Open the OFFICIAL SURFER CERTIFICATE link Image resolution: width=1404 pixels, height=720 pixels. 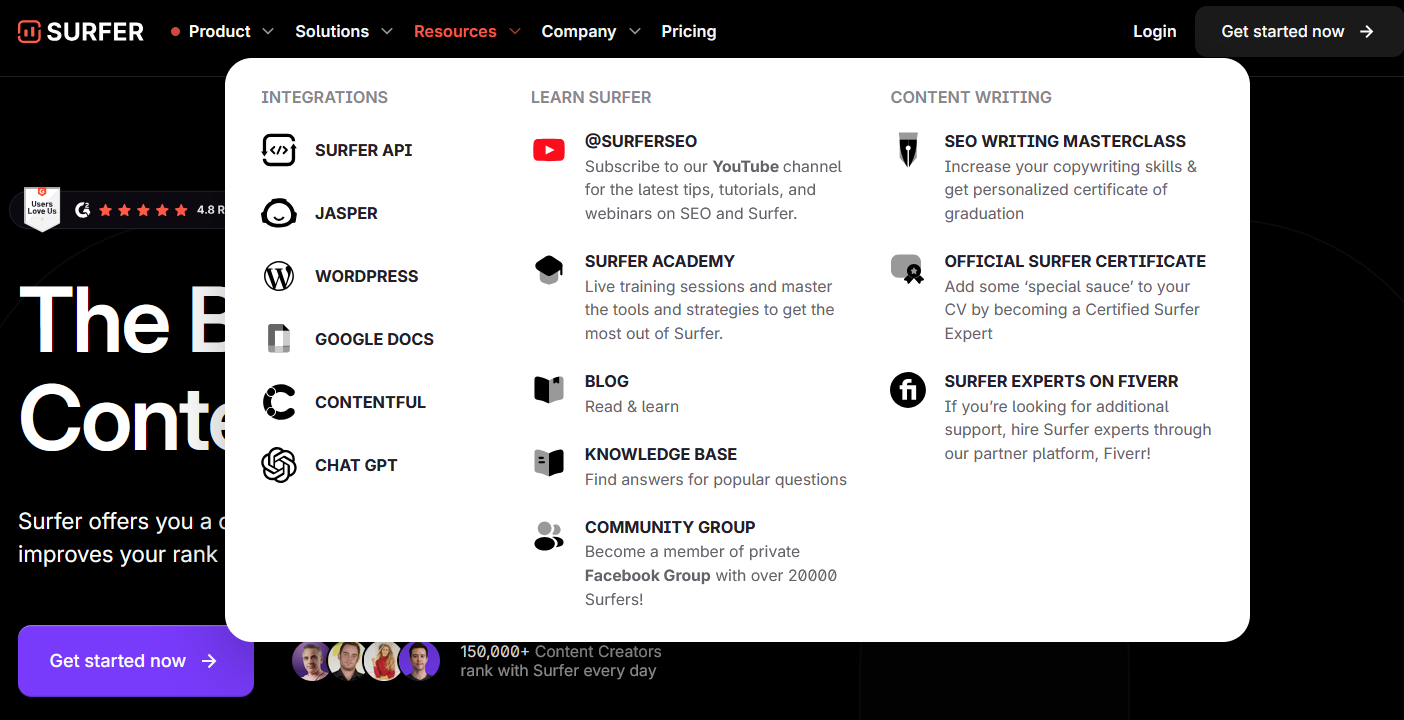pos(1075,261)
